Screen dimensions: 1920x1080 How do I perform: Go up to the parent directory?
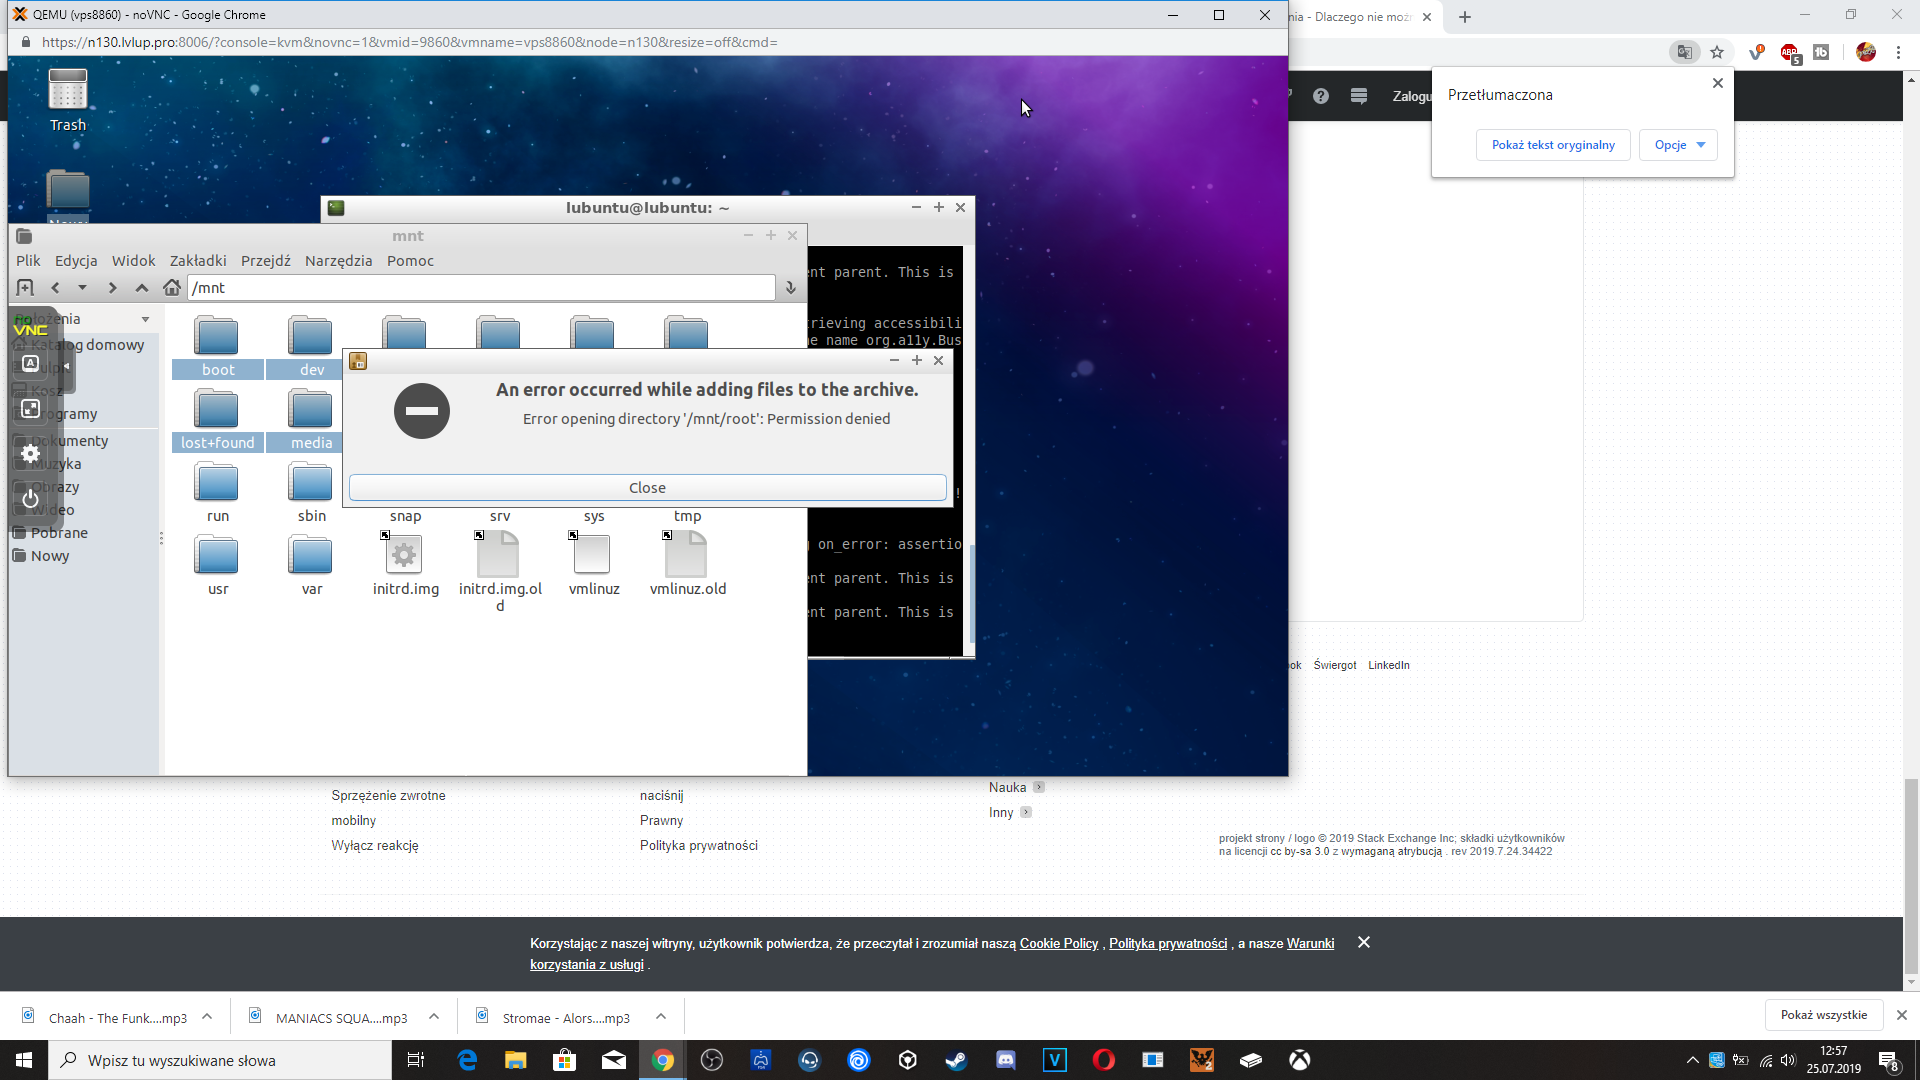tap(142, 288)
